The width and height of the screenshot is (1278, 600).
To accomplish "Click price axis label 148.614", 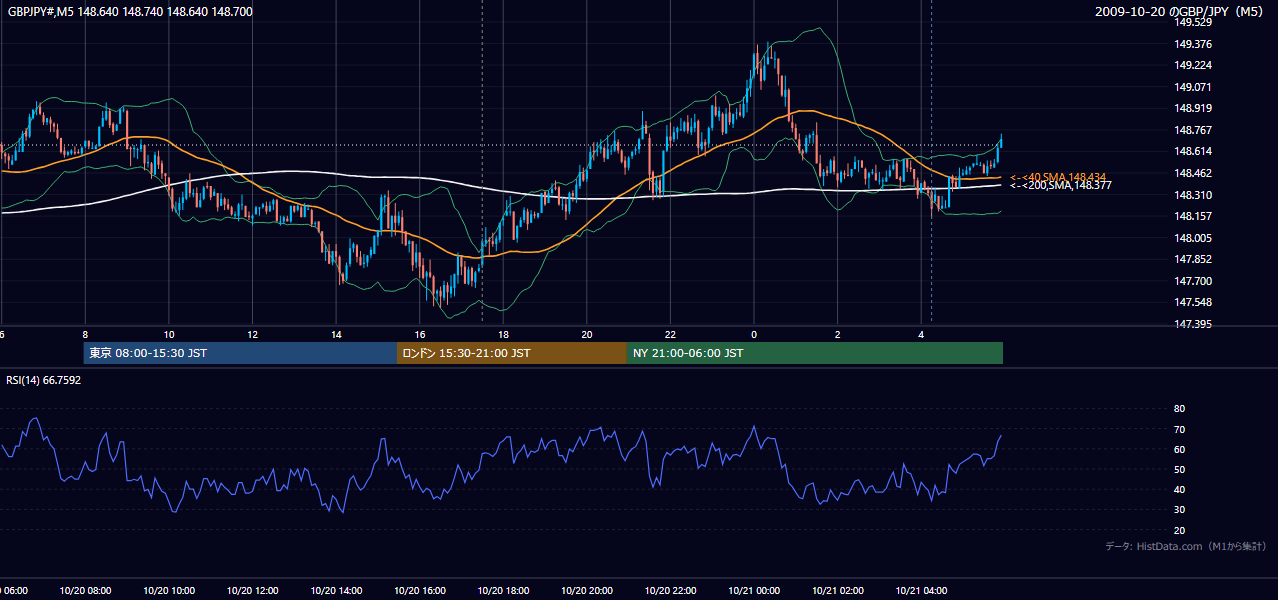I will pos(1194,151).
